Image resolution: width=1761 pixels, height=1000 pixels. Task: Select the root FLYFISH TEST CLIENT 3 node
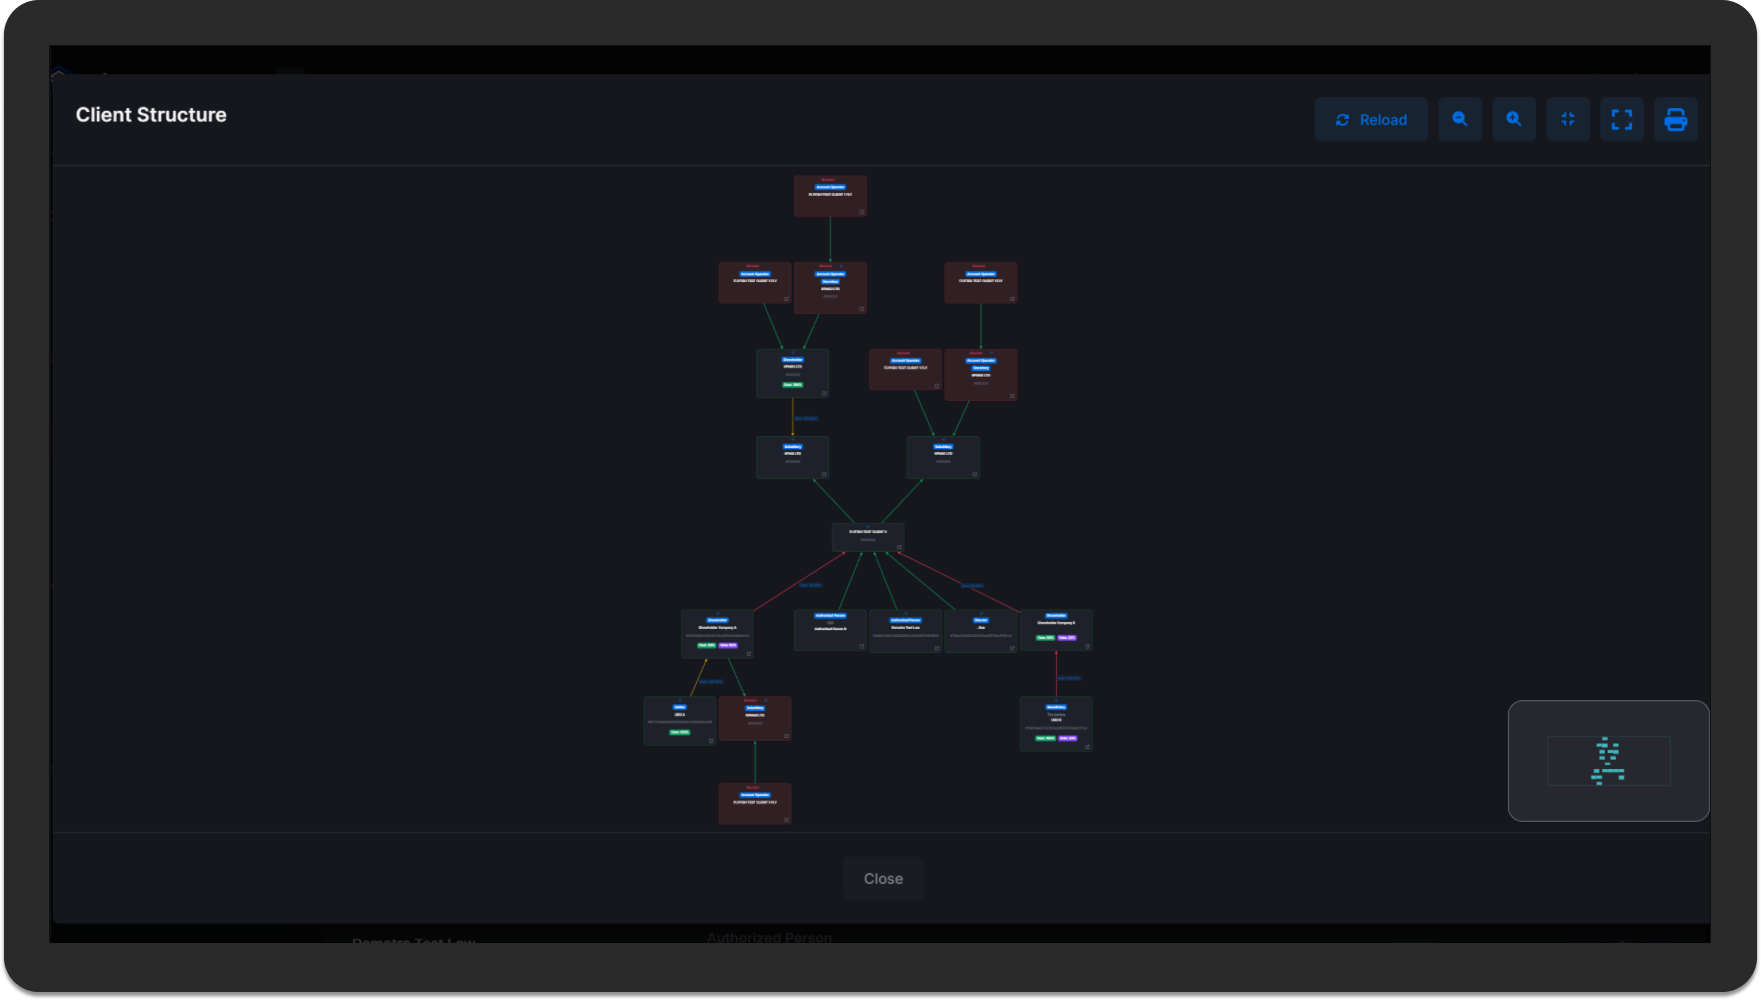point(868,537)
